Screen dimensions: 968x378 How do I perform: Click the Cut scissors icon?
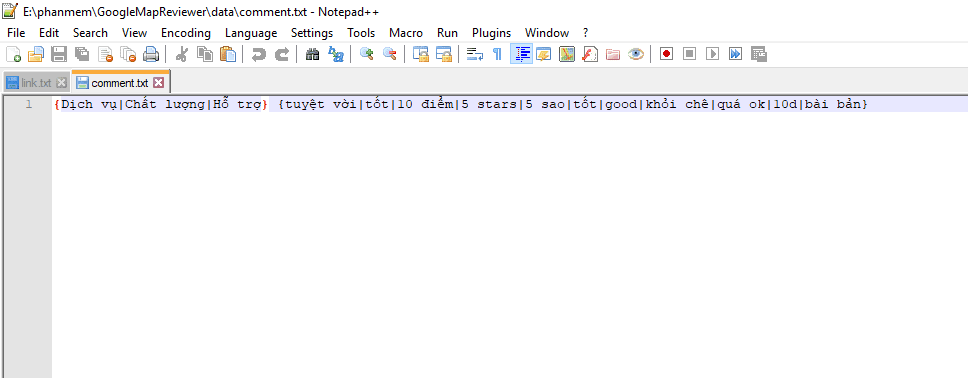[x=182, y=54]
